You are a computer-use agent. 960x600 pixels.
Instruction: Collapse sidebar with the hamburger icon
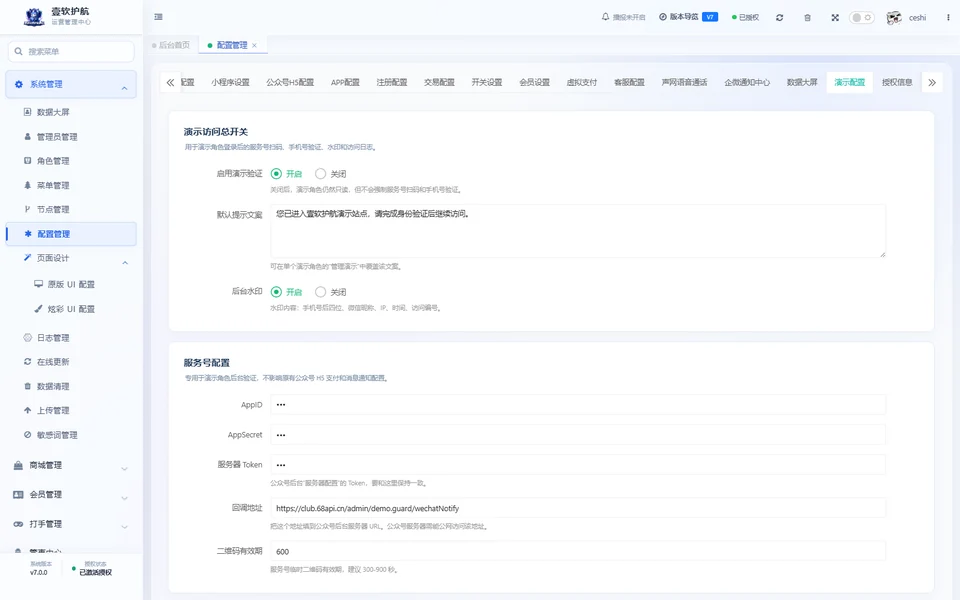click(159, 17)
